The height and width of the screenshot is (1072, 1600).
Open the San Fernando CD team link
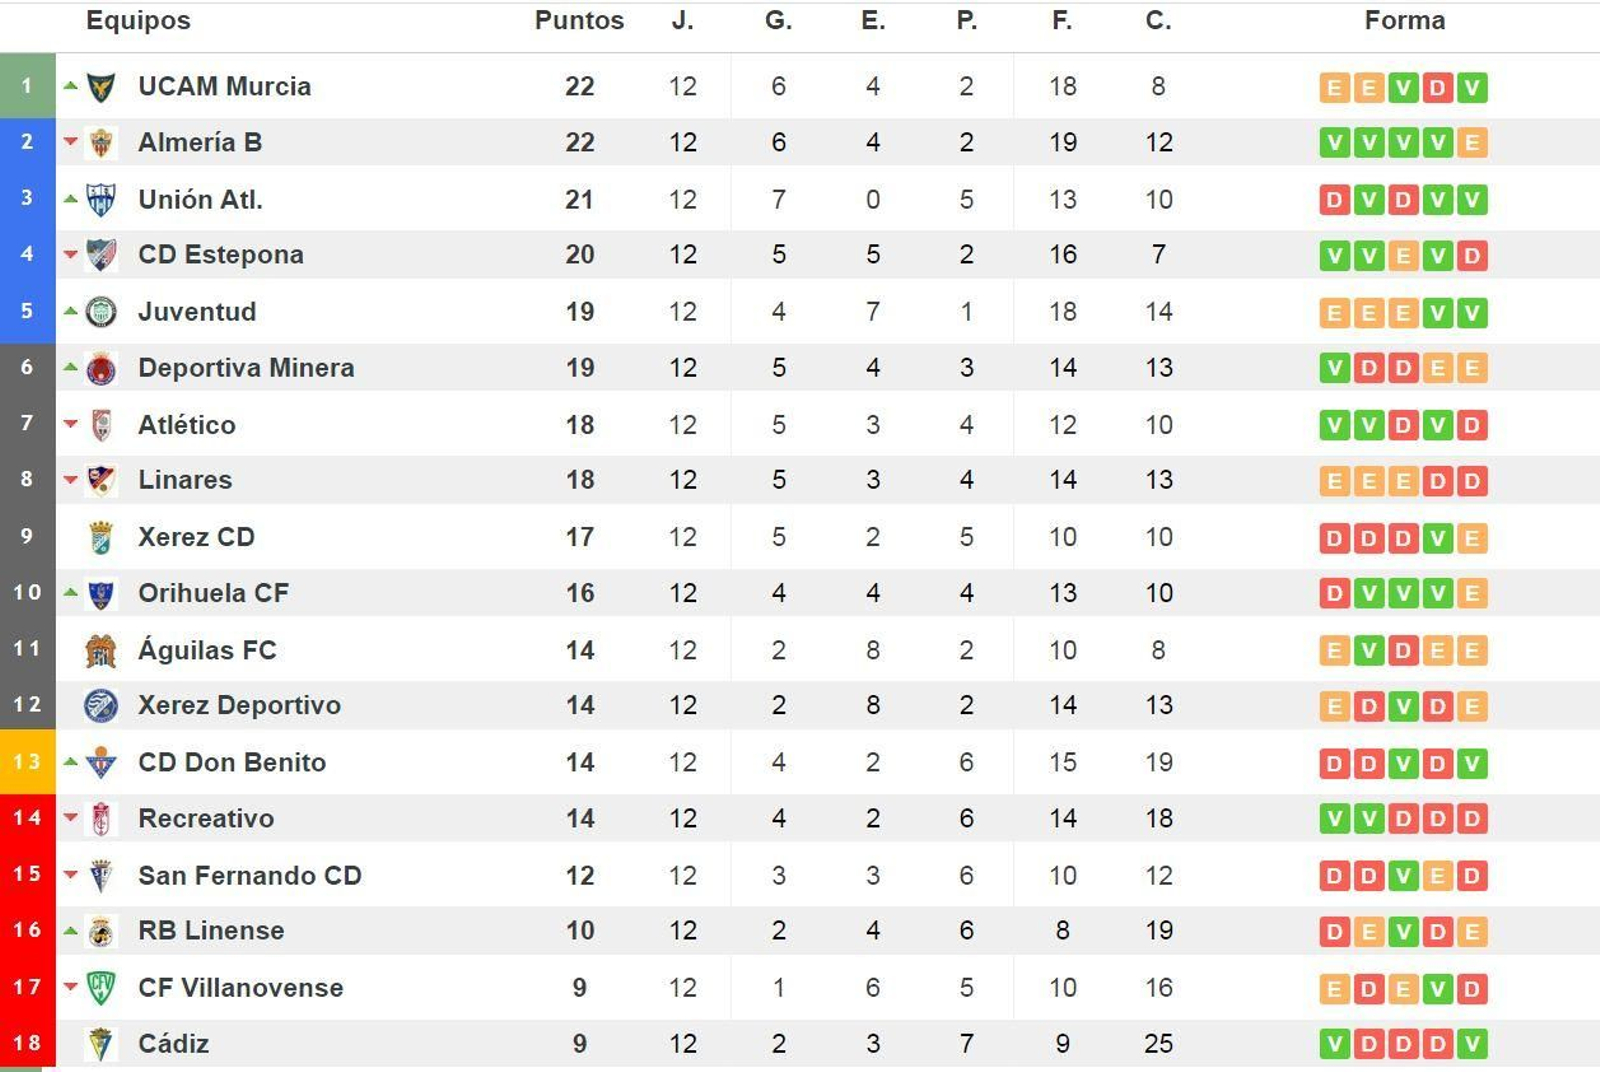(x=248, y=875)
